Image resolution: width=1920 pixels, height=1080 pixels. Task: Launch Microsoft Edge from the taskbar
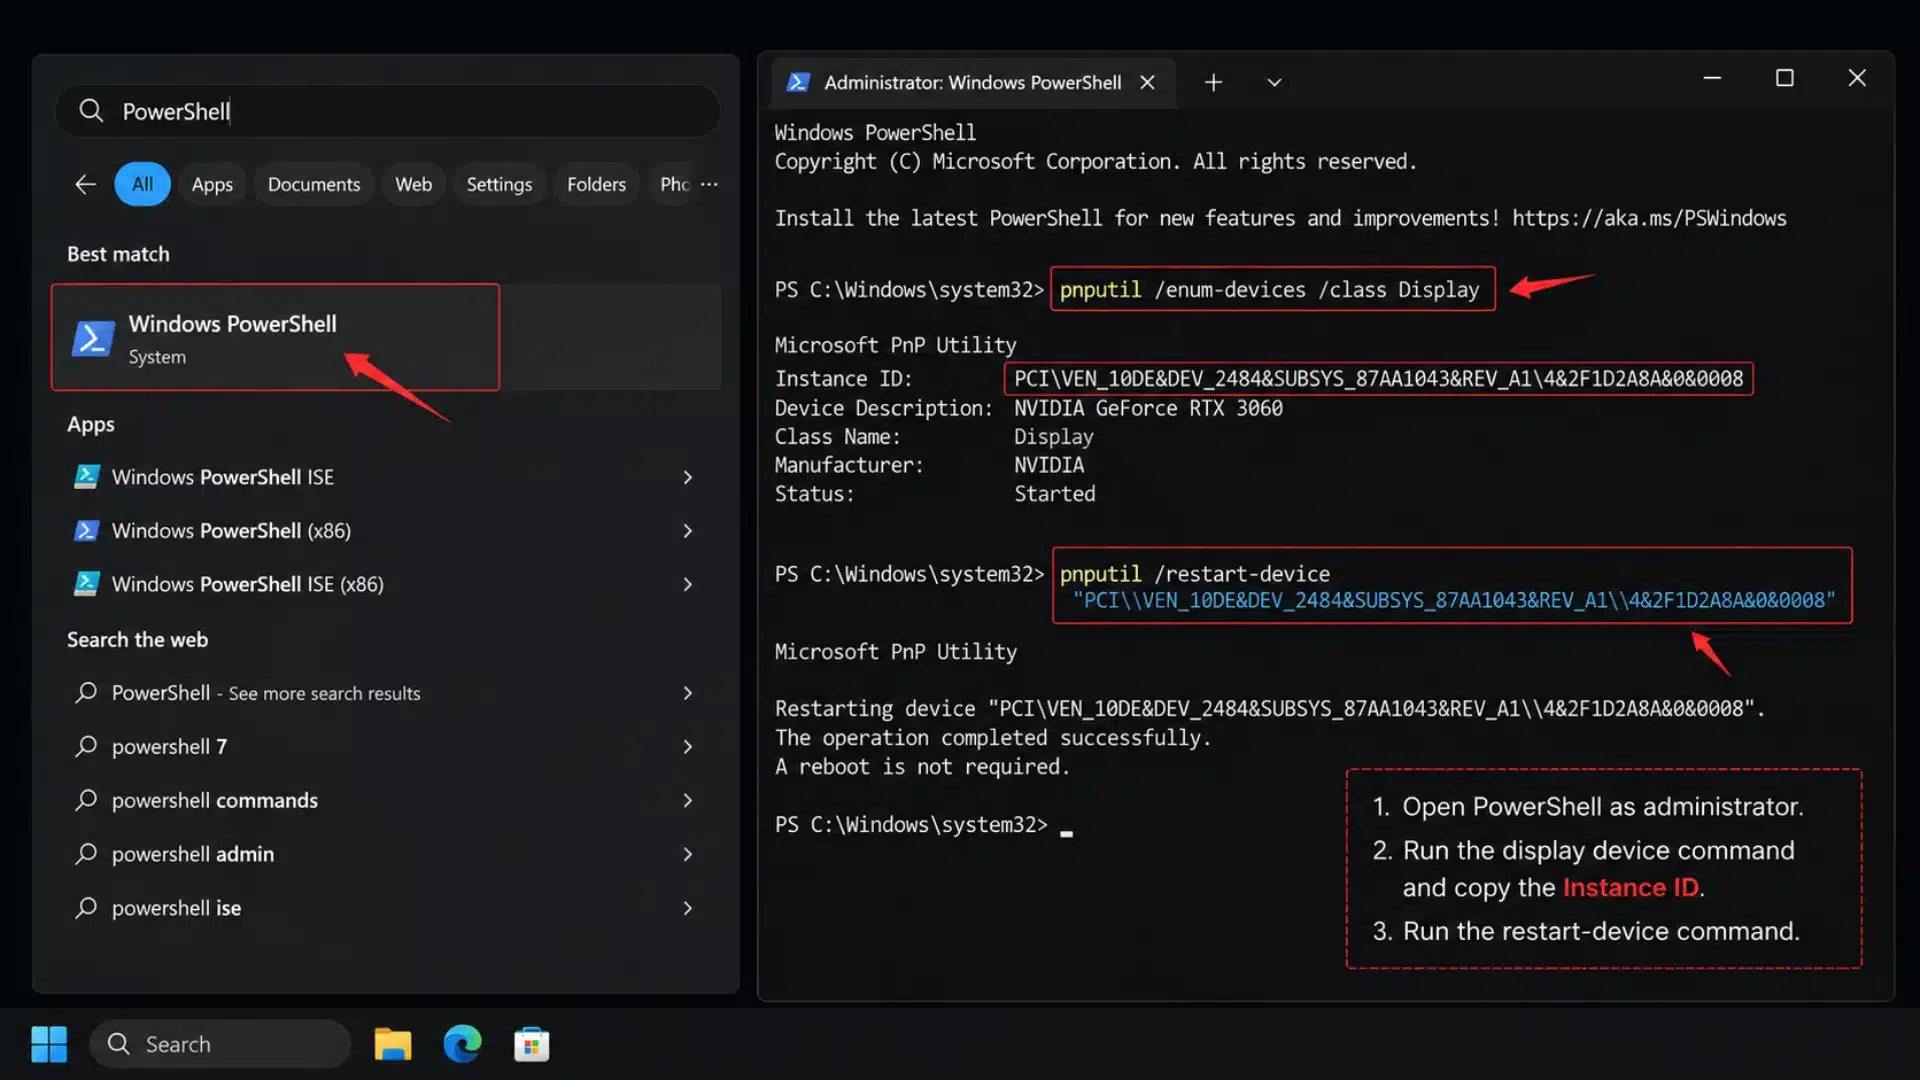pyautogui.click(x=462, y=1044)
